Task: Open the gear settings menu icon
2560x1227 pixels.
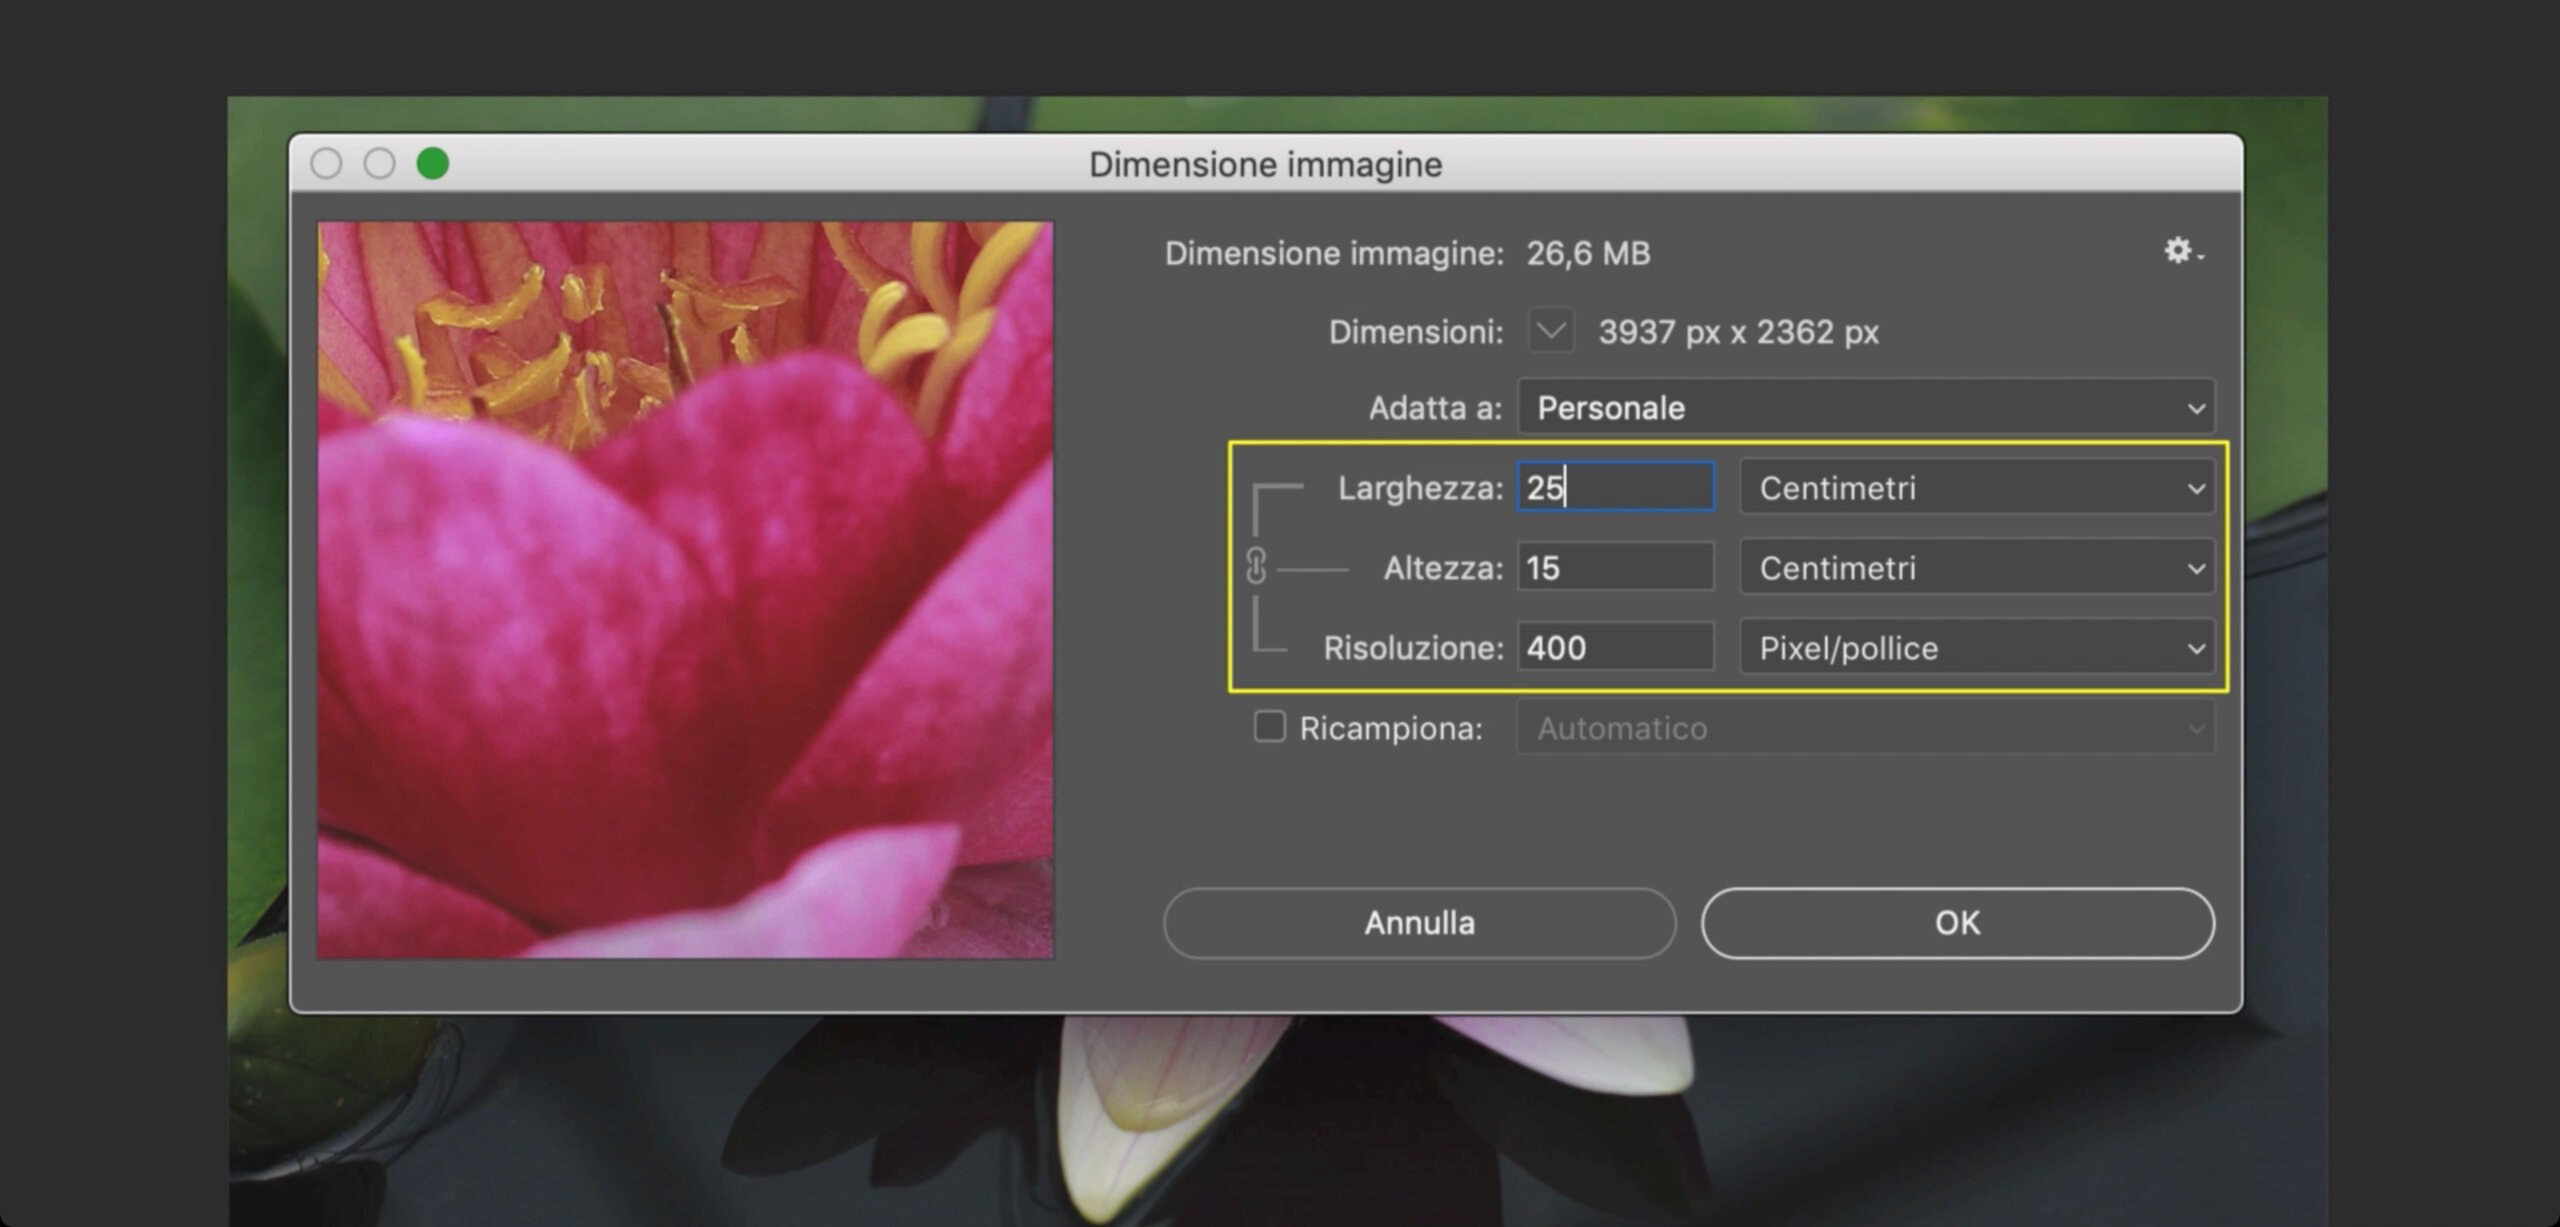Action: pyautogui.click(x=2183, y=250)
